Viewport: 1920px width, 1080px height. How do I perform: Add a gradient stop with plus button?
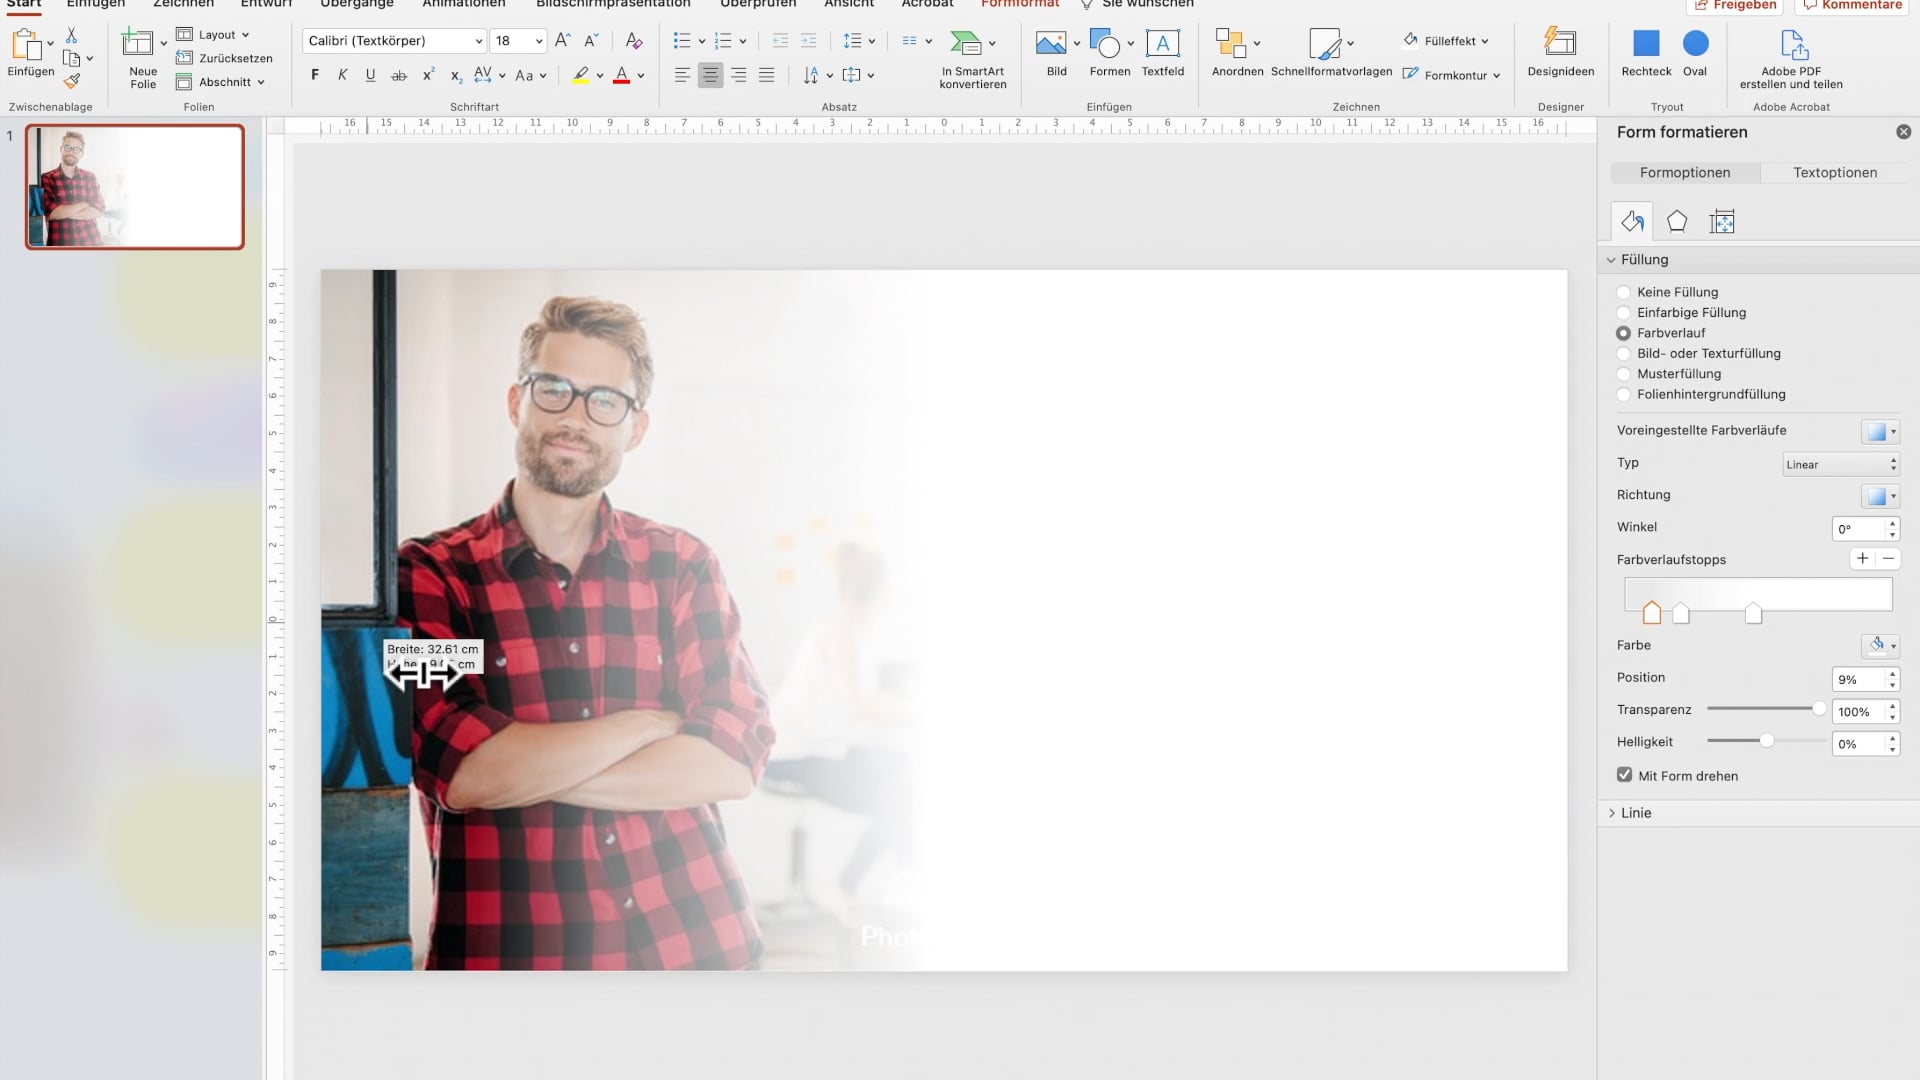pos(1862,559)
